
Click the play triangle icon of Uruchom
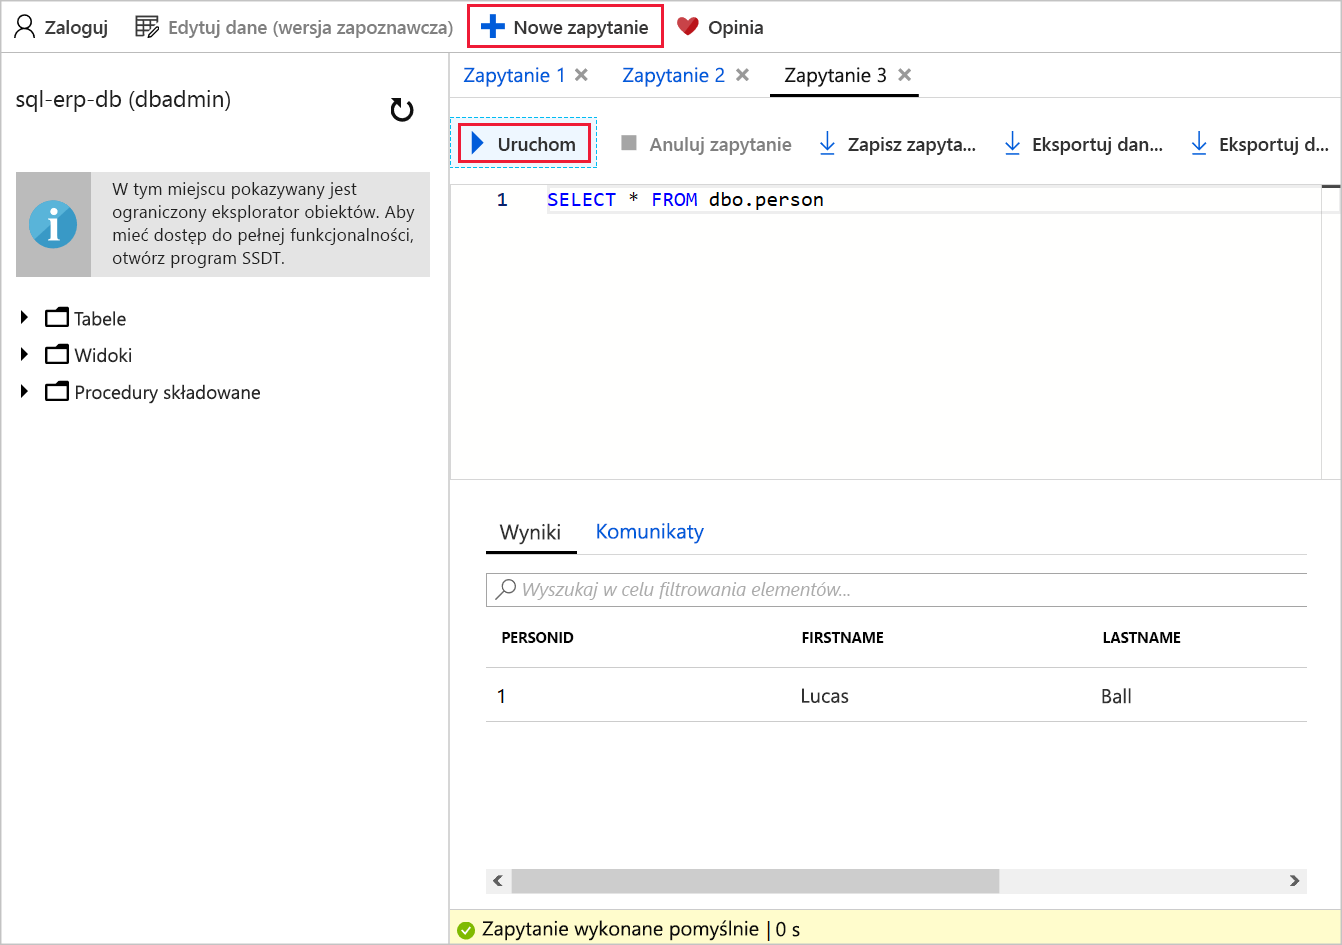coord(477,143)
